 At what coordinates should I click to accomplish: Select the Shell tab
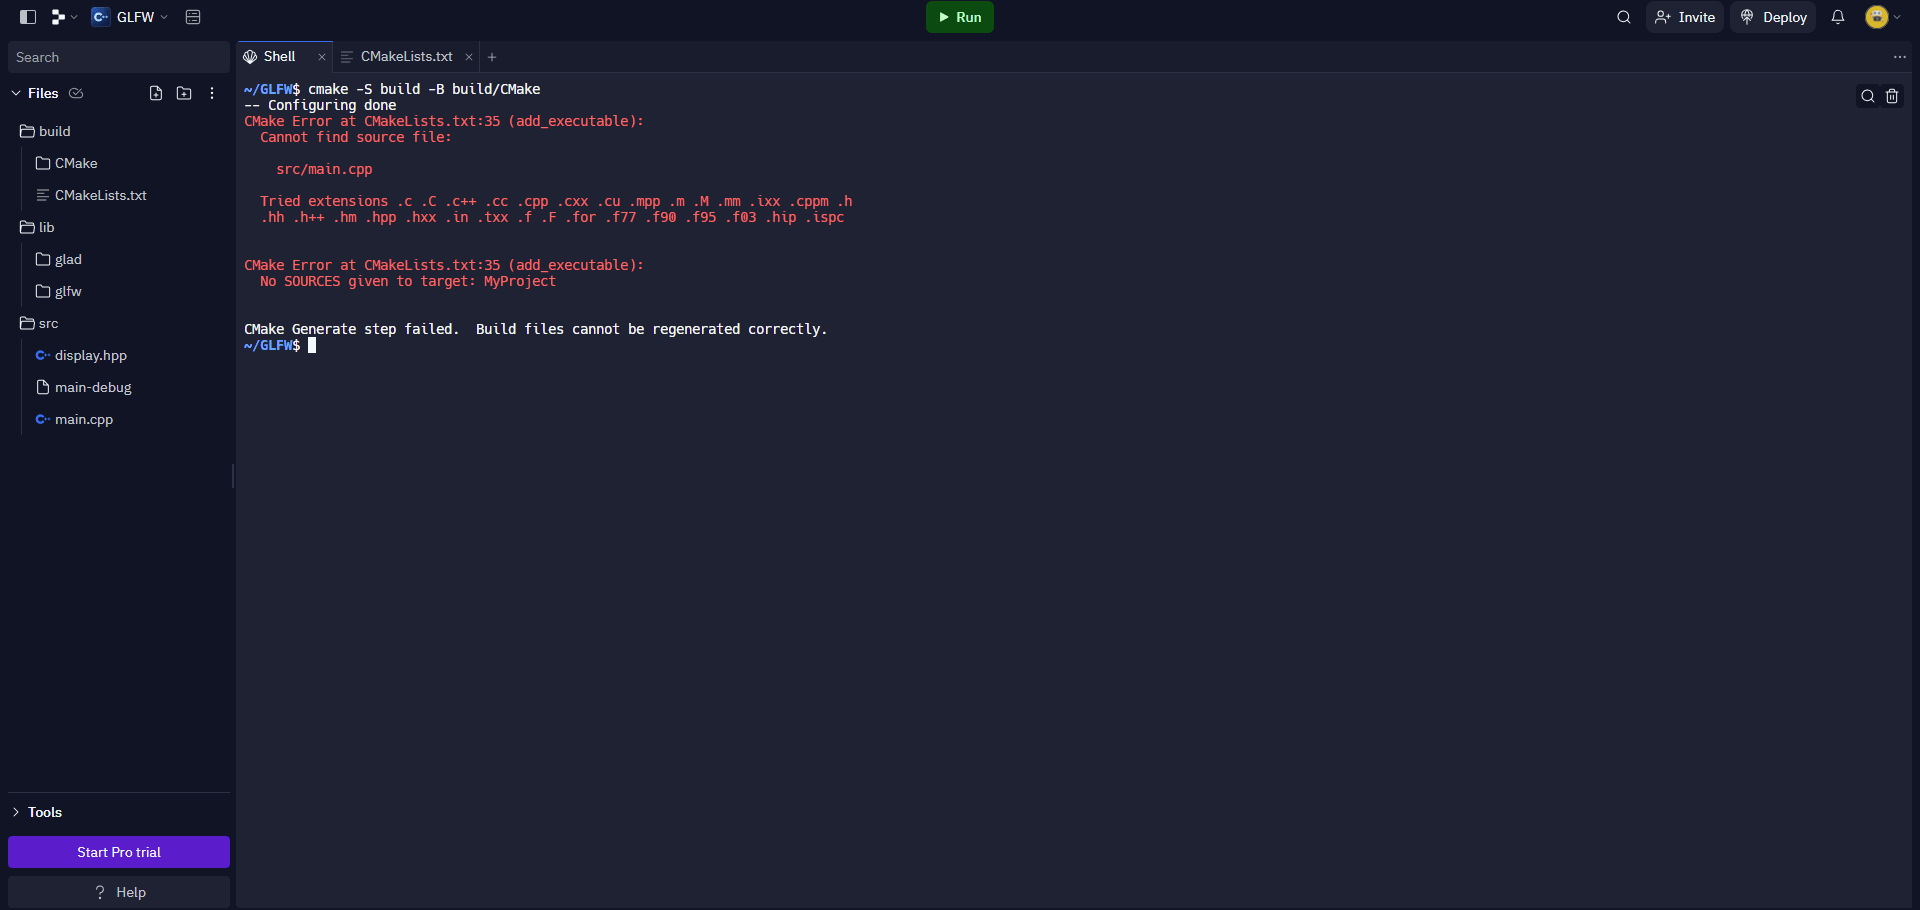tap(279, 57)
